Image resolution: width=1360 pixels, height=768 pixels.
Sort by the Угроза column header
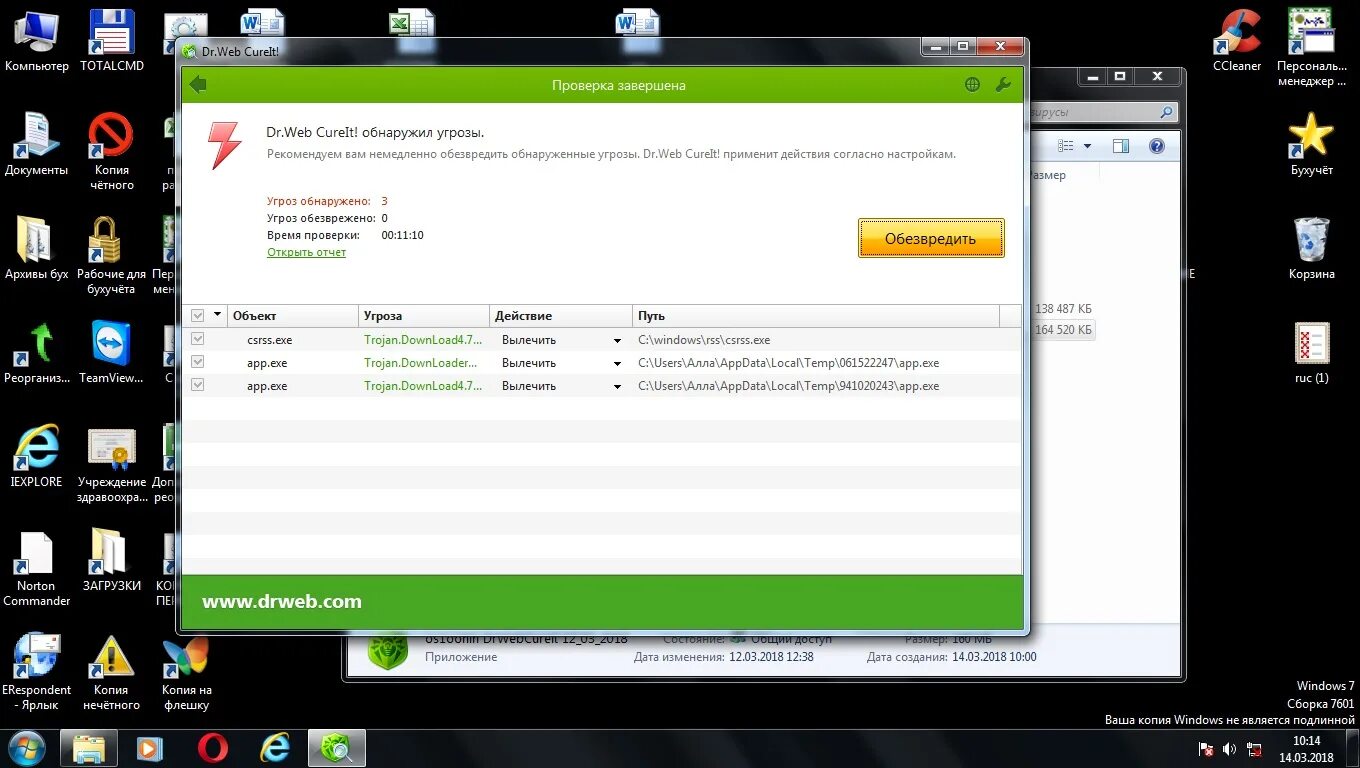[x=424, y=316]
